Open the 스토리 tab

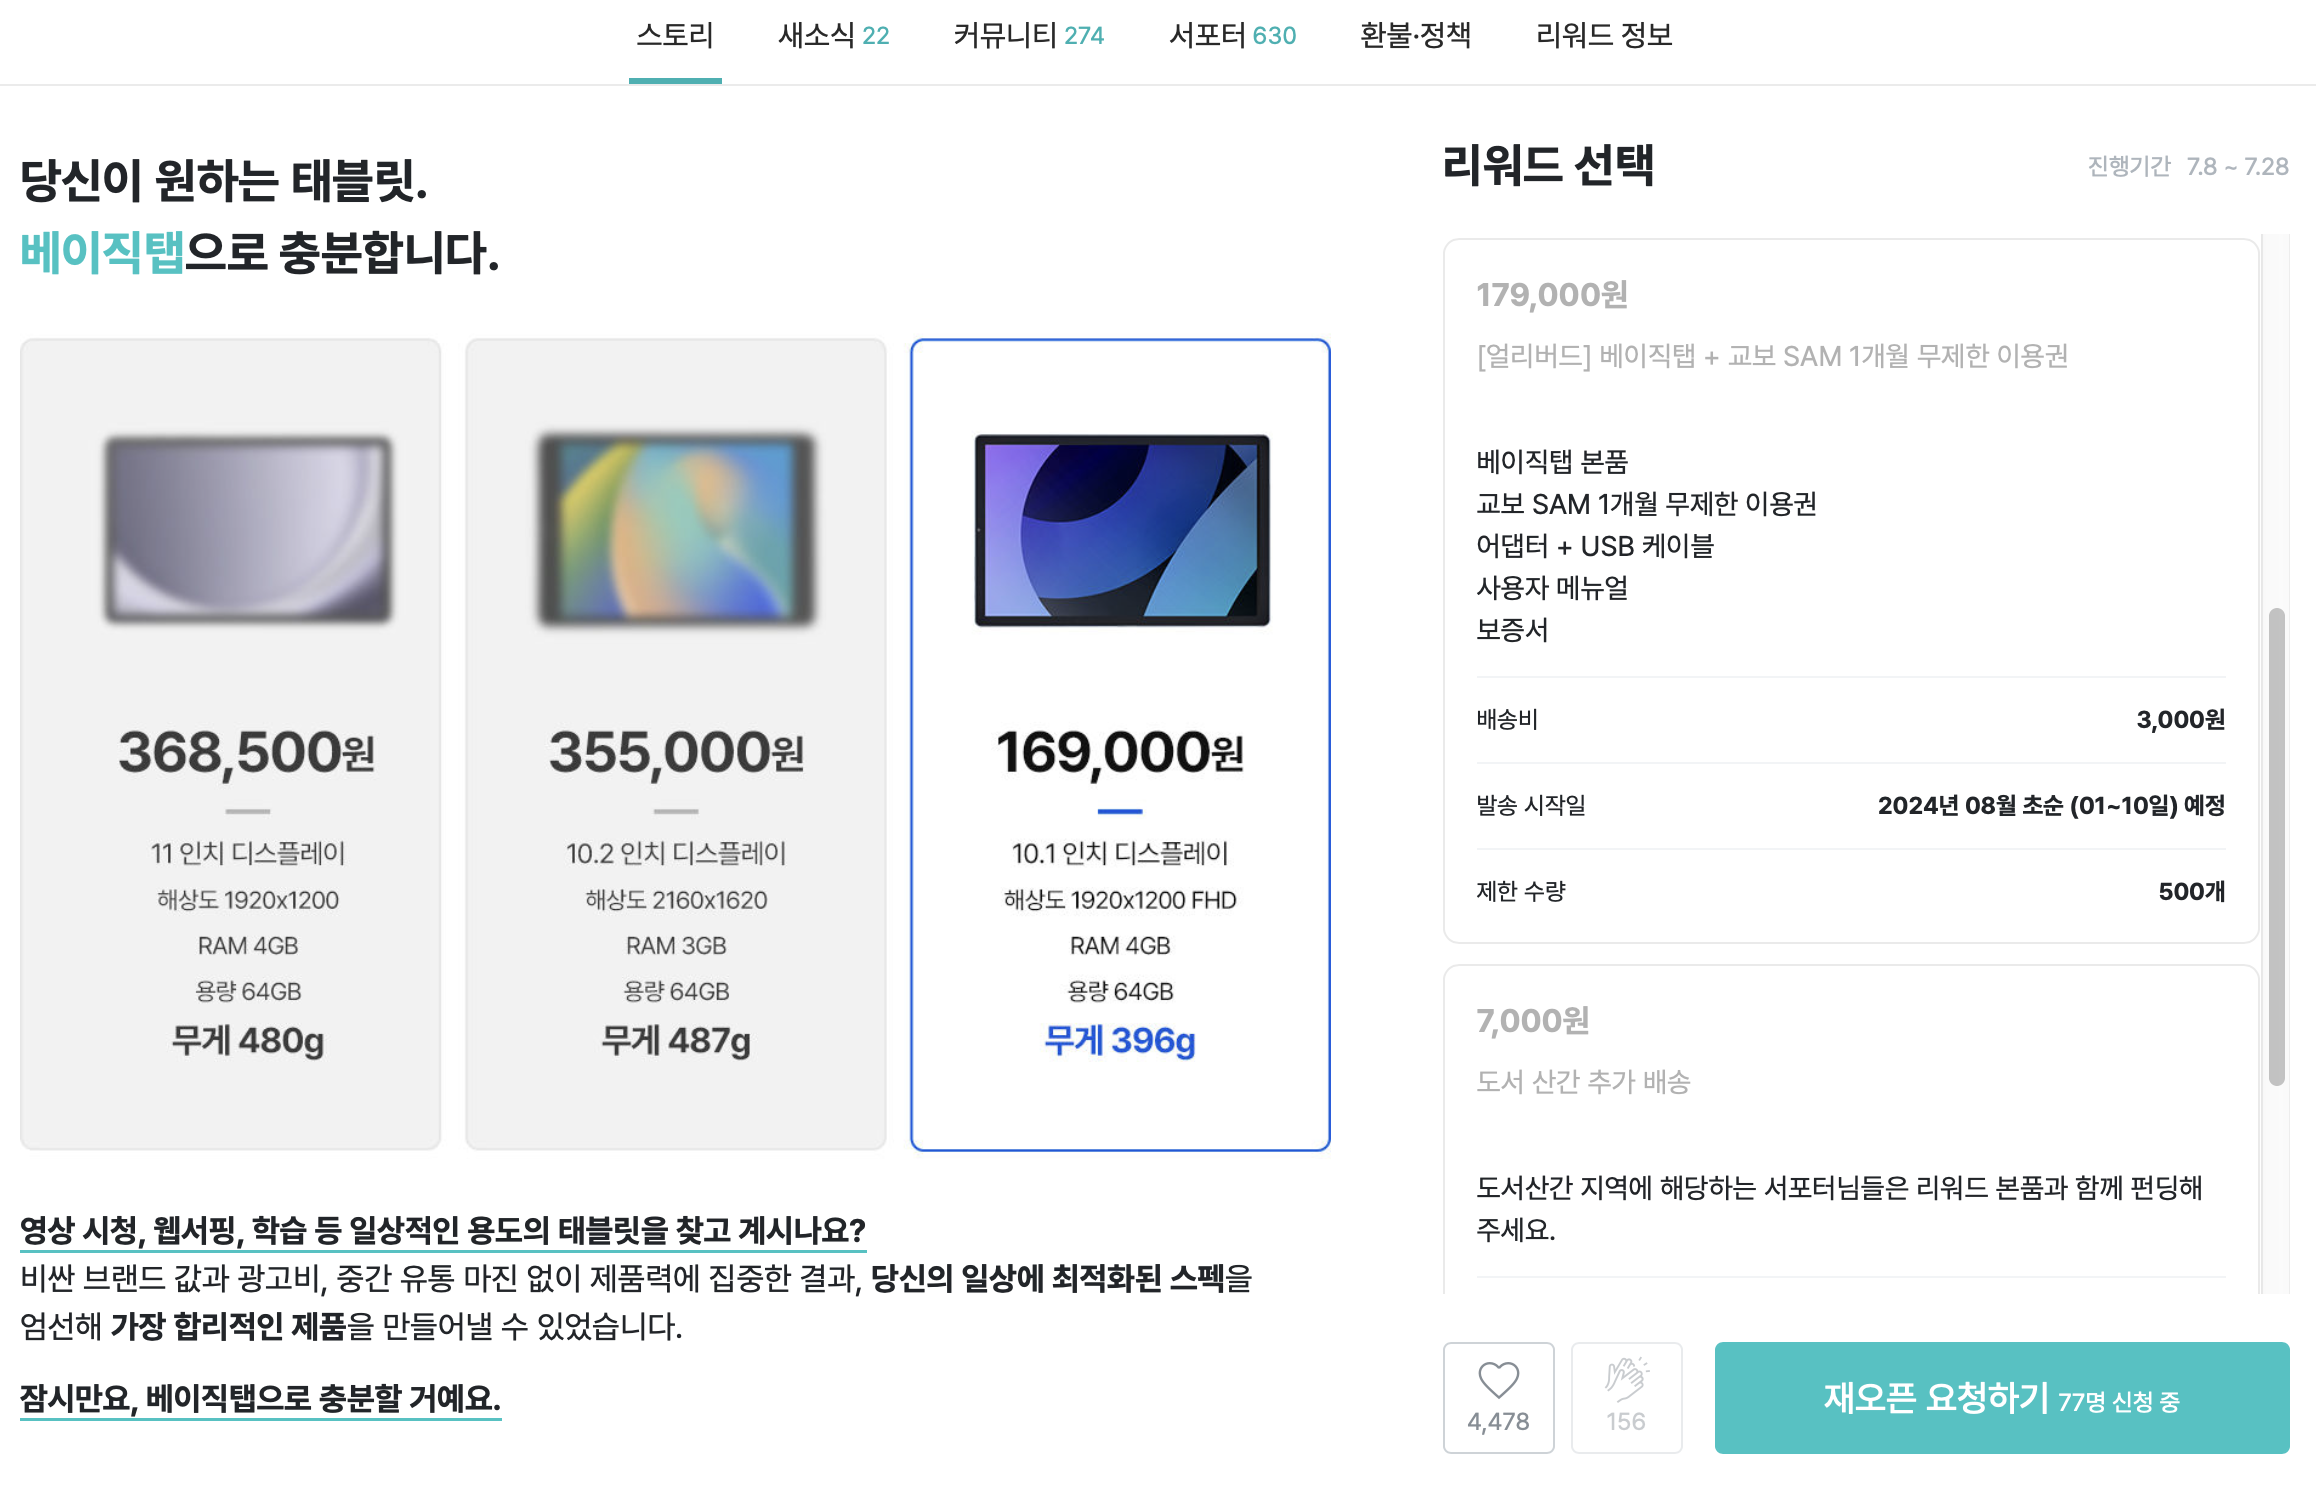click(675, 36)
